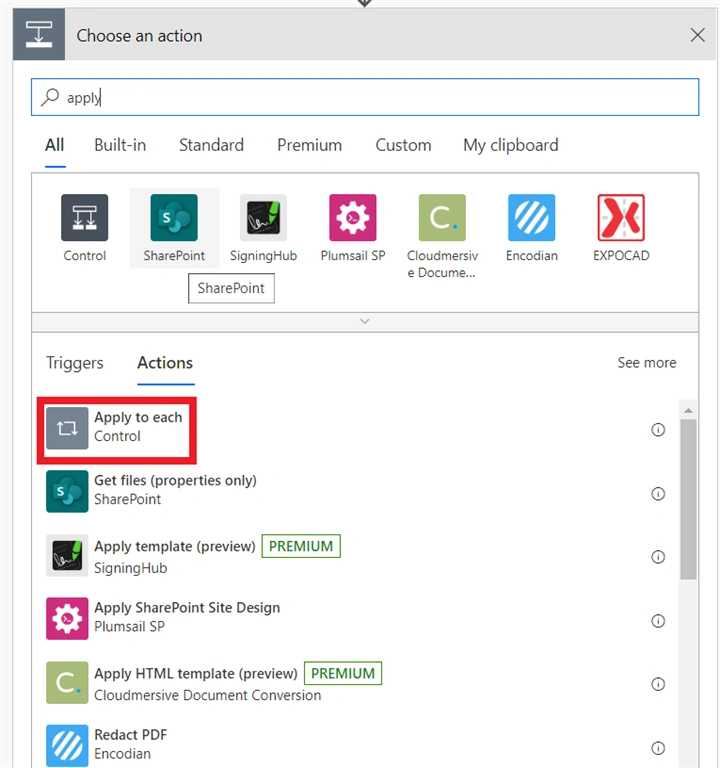Image resolution: width=720 pixels, height=768 pixels.
Task: Show info for Apply SharePoint Site Design
Action: (x=658, y=621)
